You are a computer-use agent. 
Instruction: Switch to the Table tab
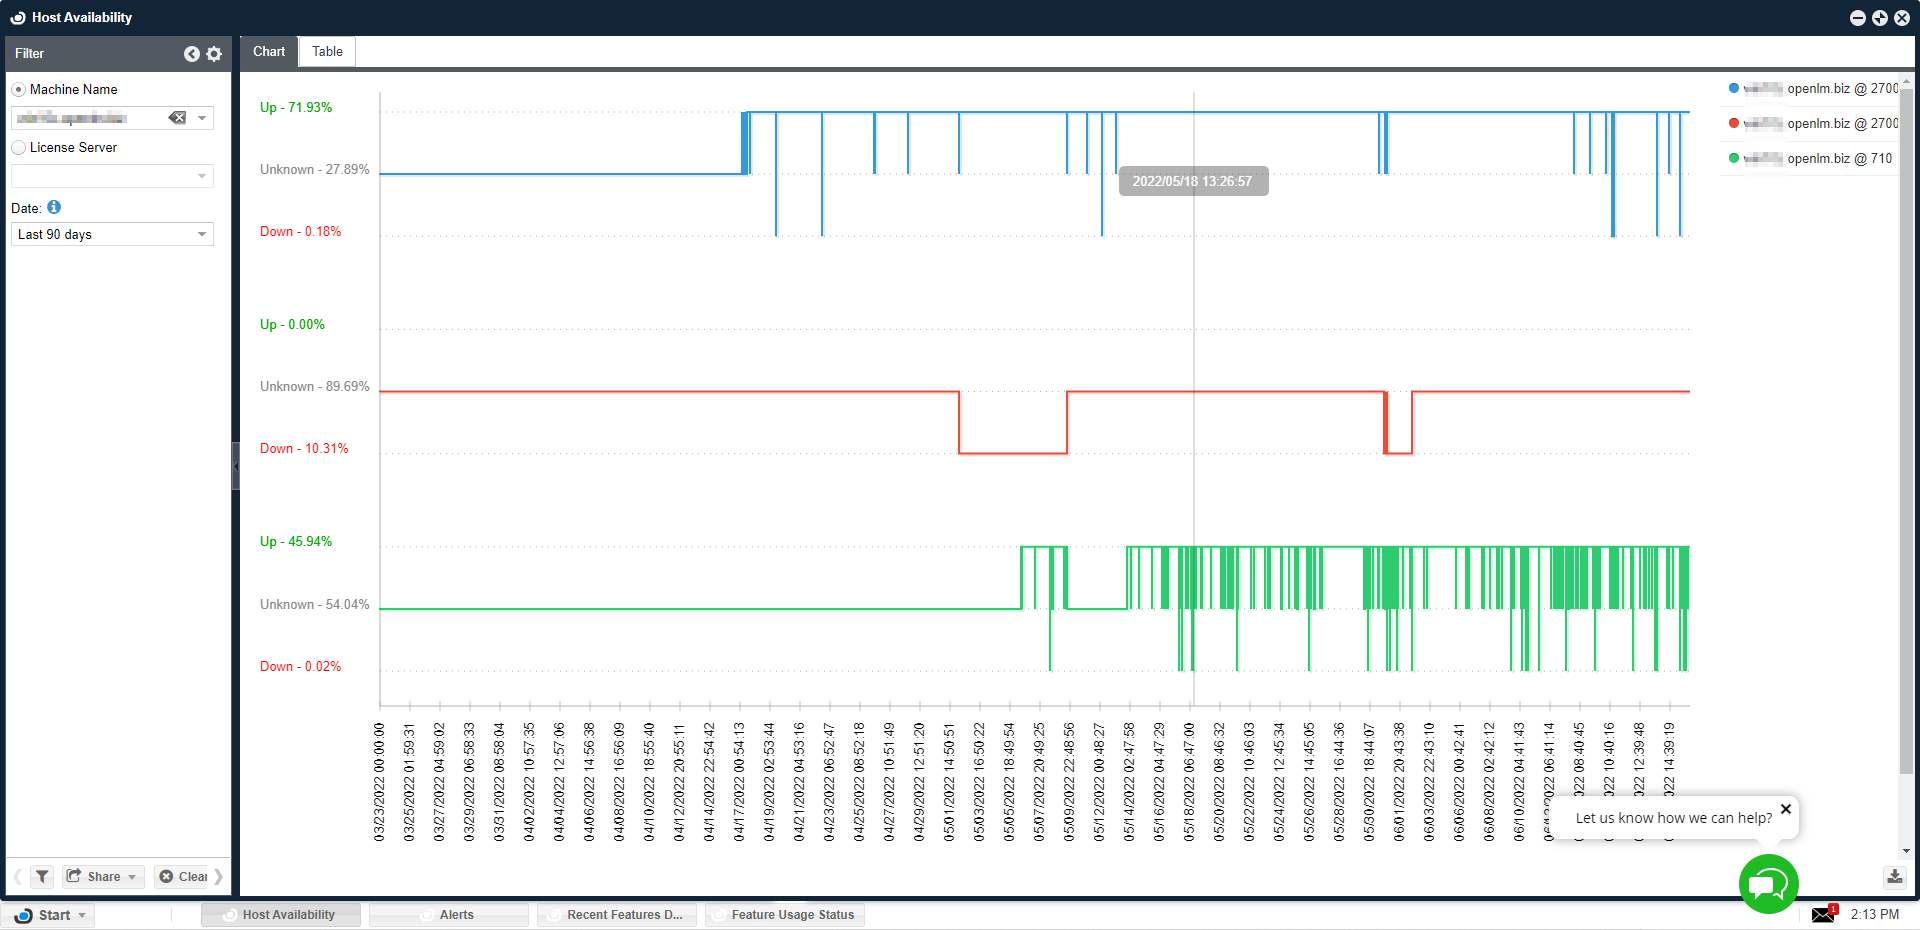[x=327, y=52]
